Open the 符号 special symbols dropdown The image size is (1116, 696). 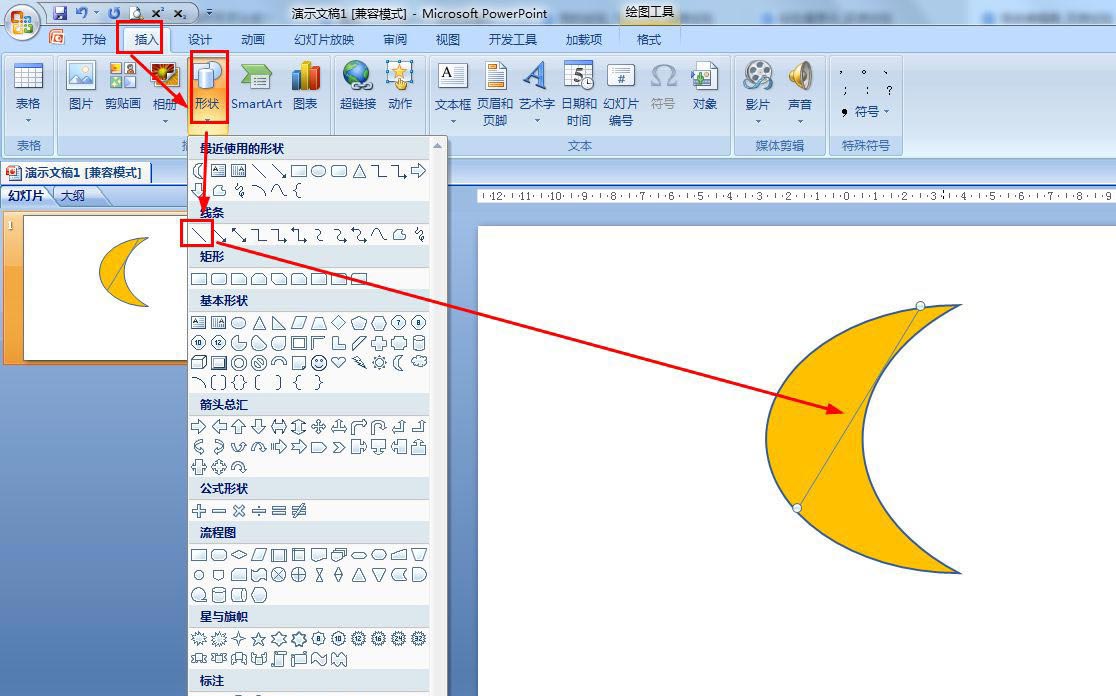(x=865, y=111)
